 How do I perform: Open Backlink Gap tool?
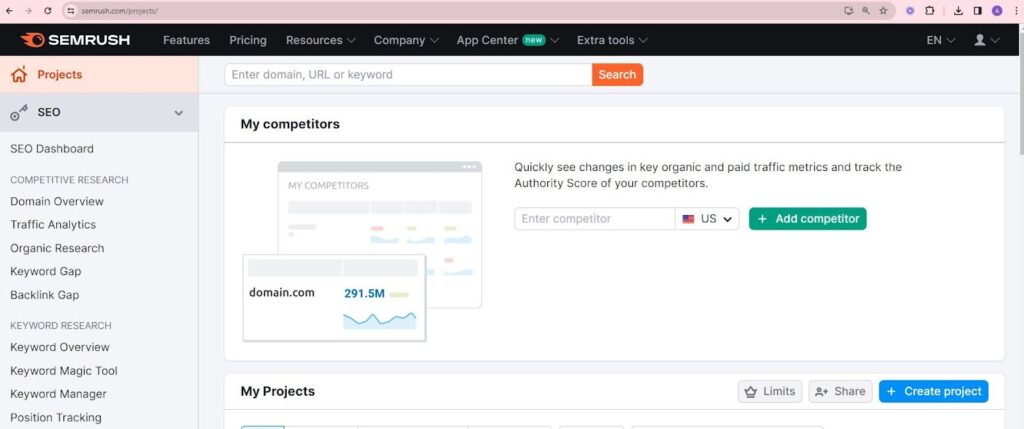[x=44, y=295]
